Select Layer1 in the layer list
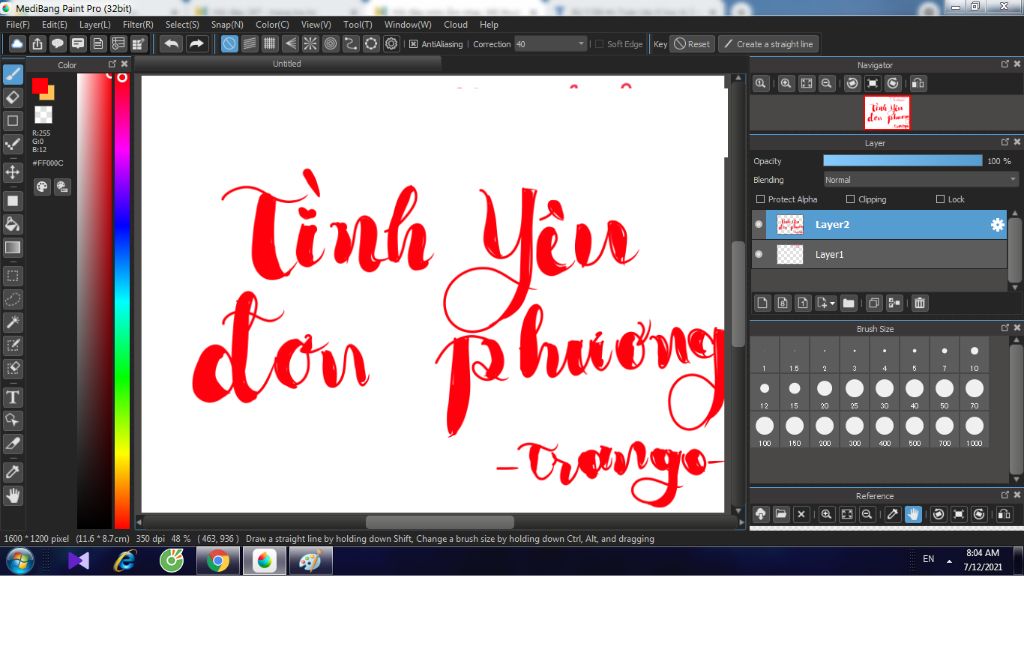Screen dimensions: 1024x661 tap(879, 254)
